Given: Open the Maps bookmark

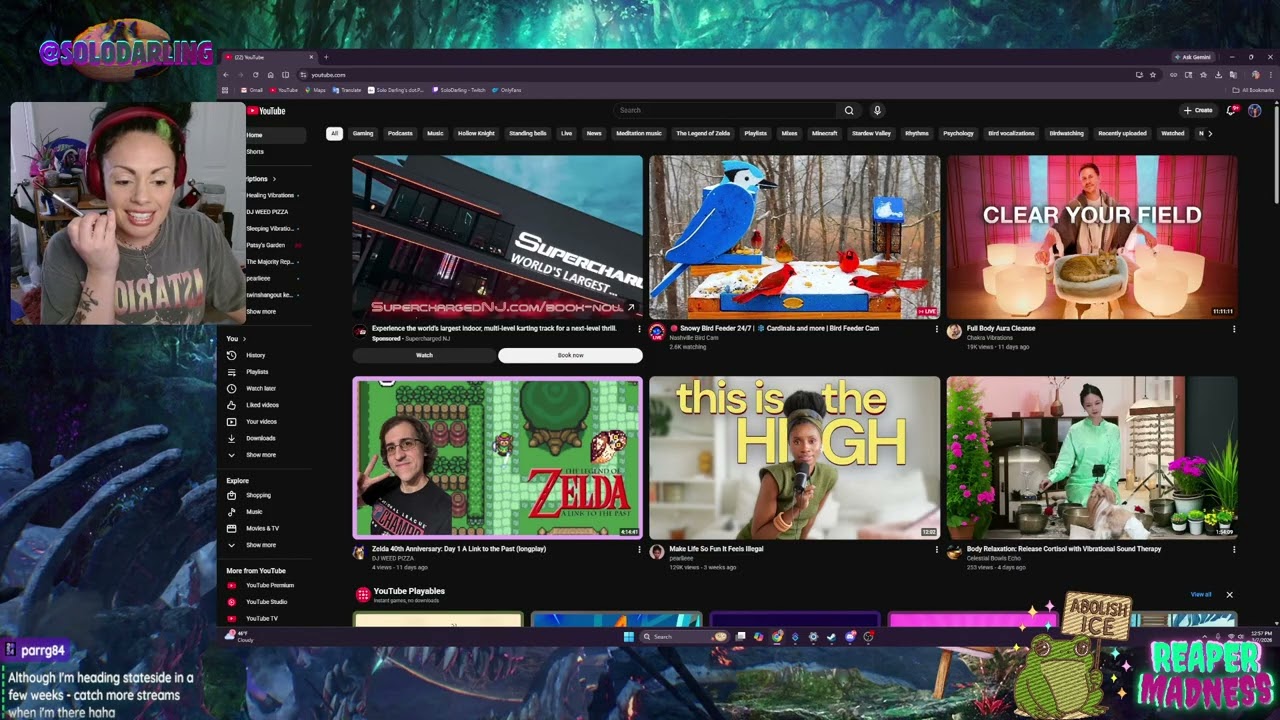Looking at the screenshot, I should tap(316, 90).
